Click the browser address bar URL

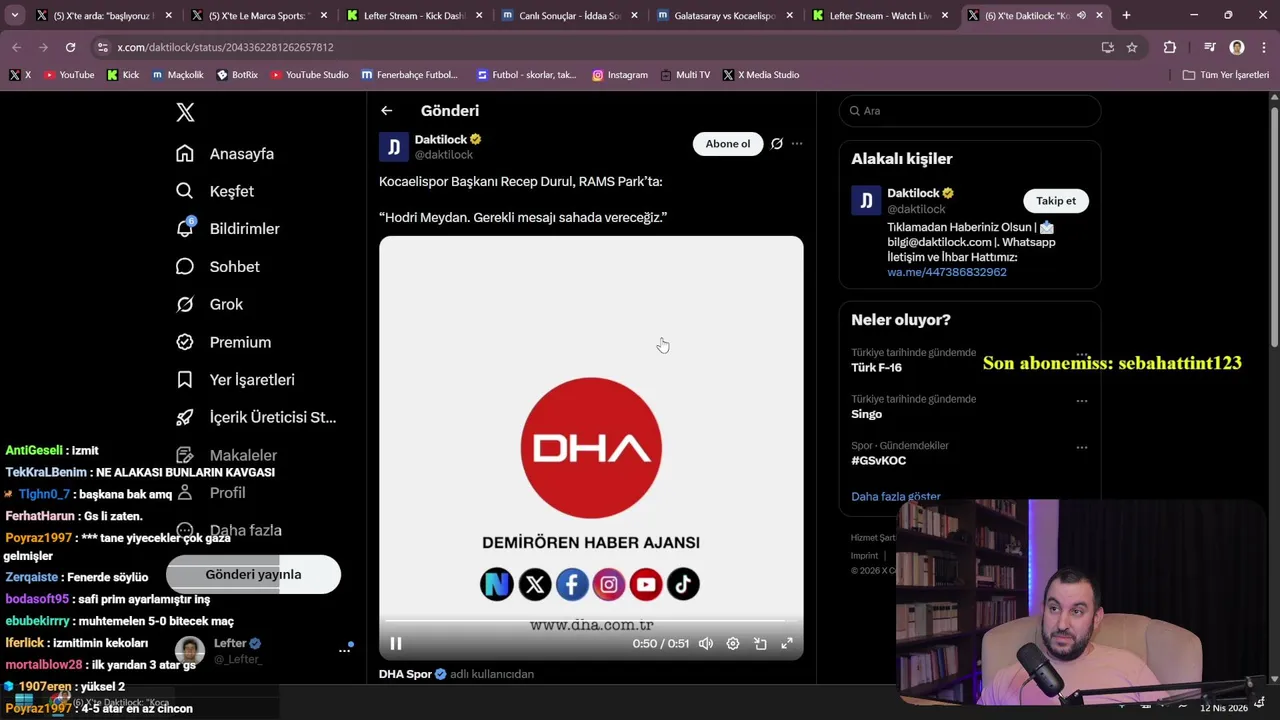point(225,47)
